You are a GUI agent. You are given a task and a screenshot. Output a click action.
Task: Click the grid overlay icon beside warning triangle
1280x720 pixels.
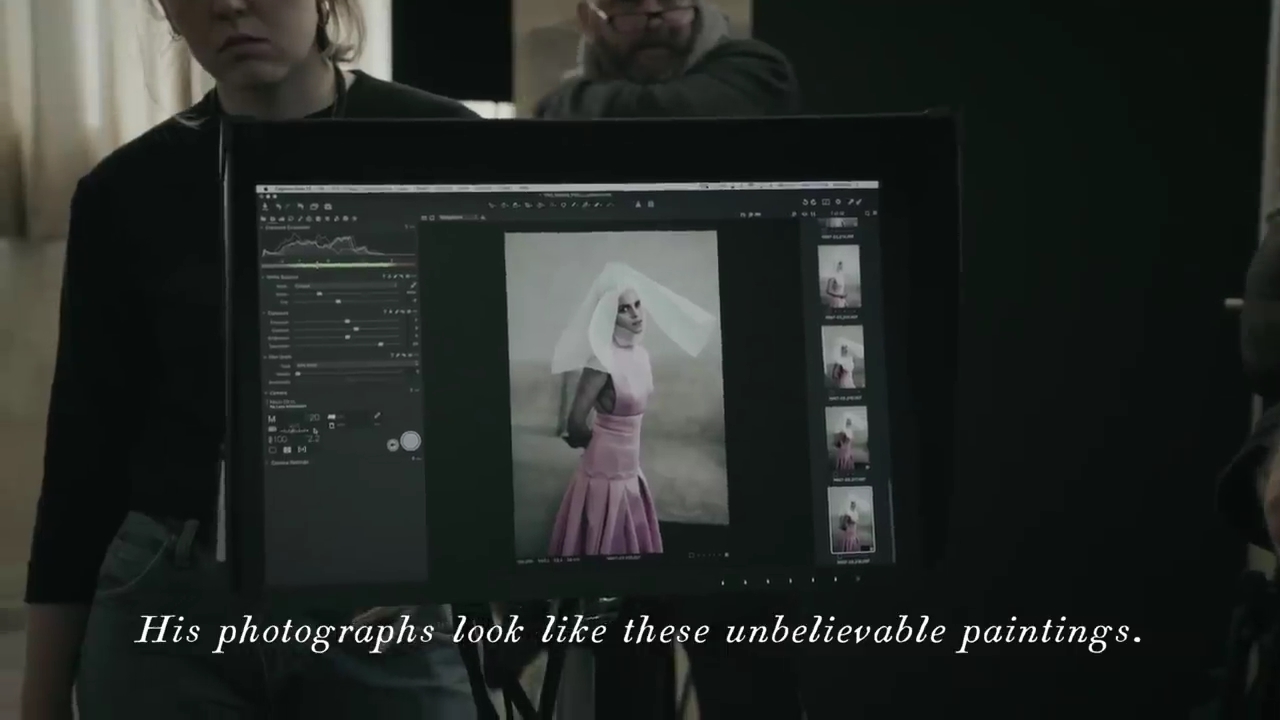[x=651, y=205]
